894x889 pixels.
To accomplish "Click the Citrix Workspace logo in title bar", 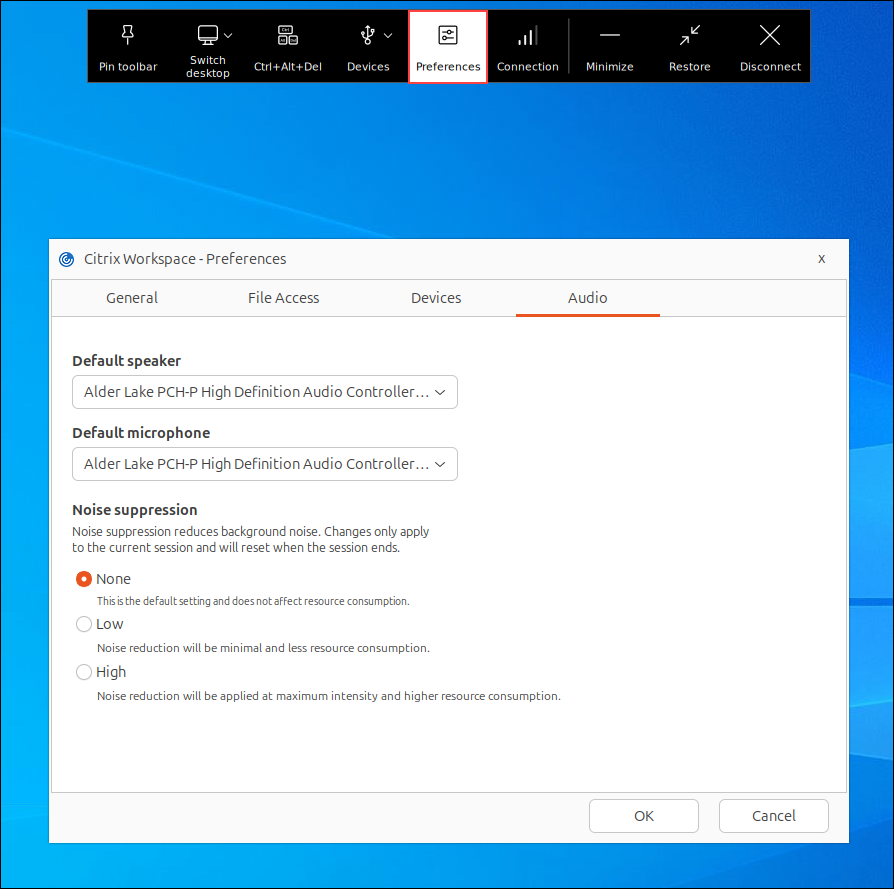I will [x=67, y=259].
